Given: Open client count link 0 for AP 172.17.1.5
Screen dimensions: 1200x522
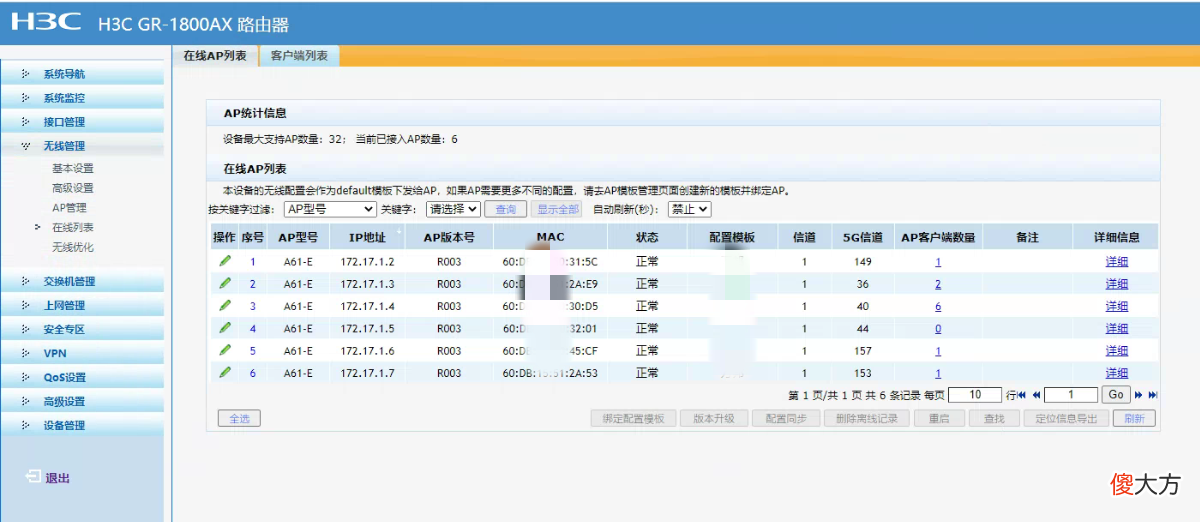Looking at the screenshot, I should 938,328.
